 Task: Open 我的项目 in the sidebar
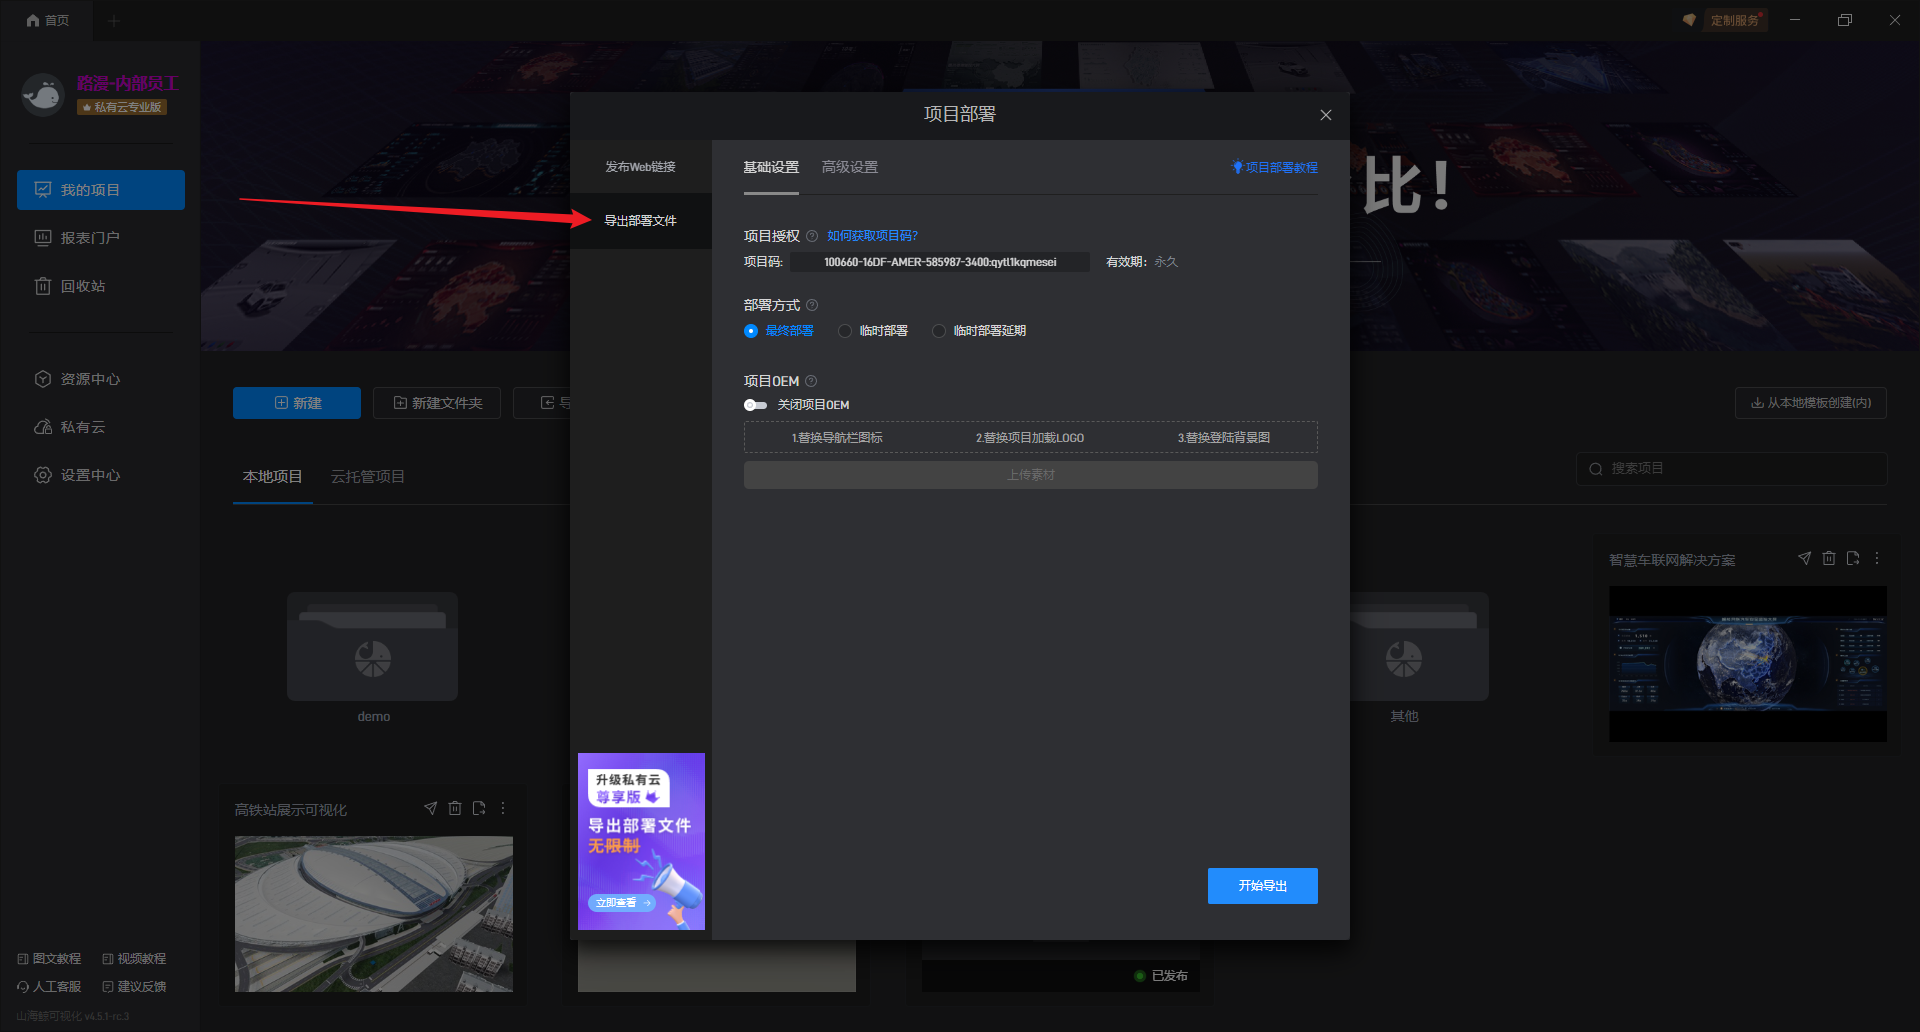(101, 190)
